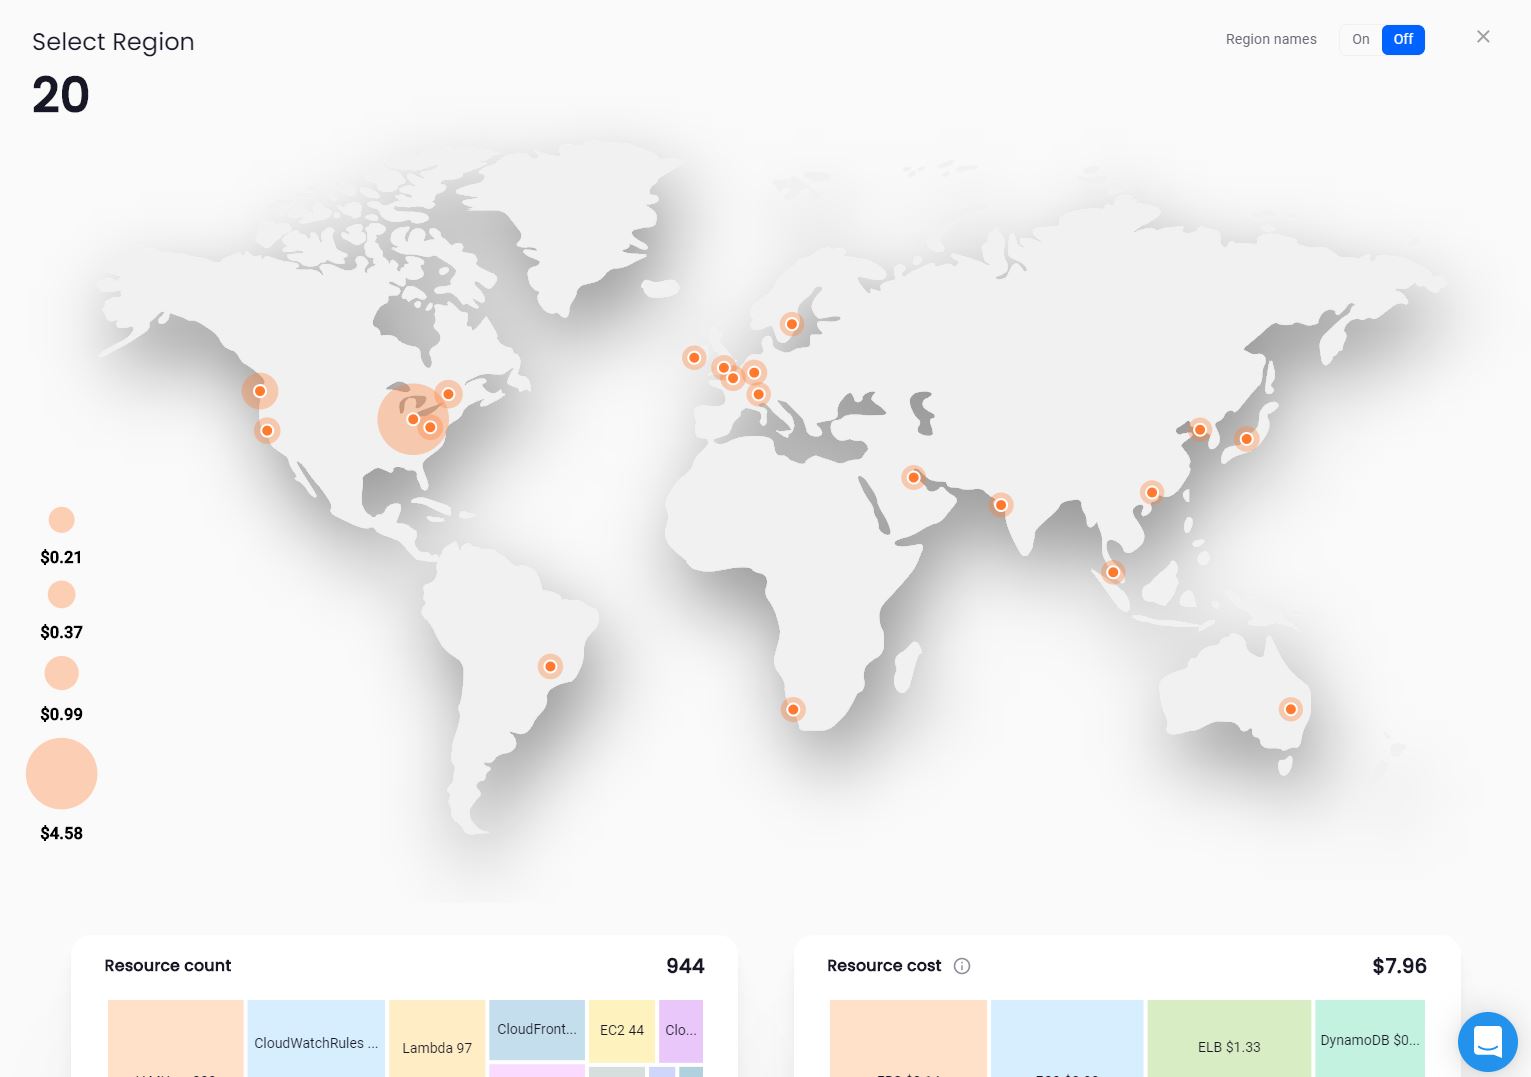
Task: Select the Cape Town marker in South Africa
Action: (793, 709)
